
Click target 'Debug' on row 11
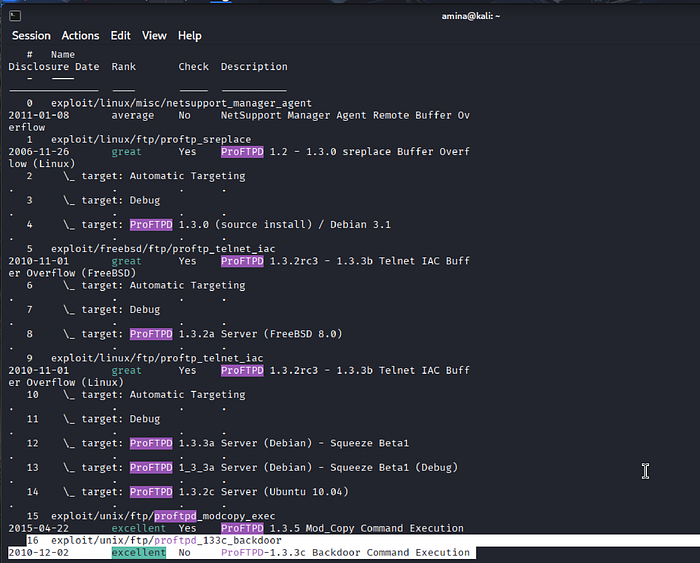145,419
